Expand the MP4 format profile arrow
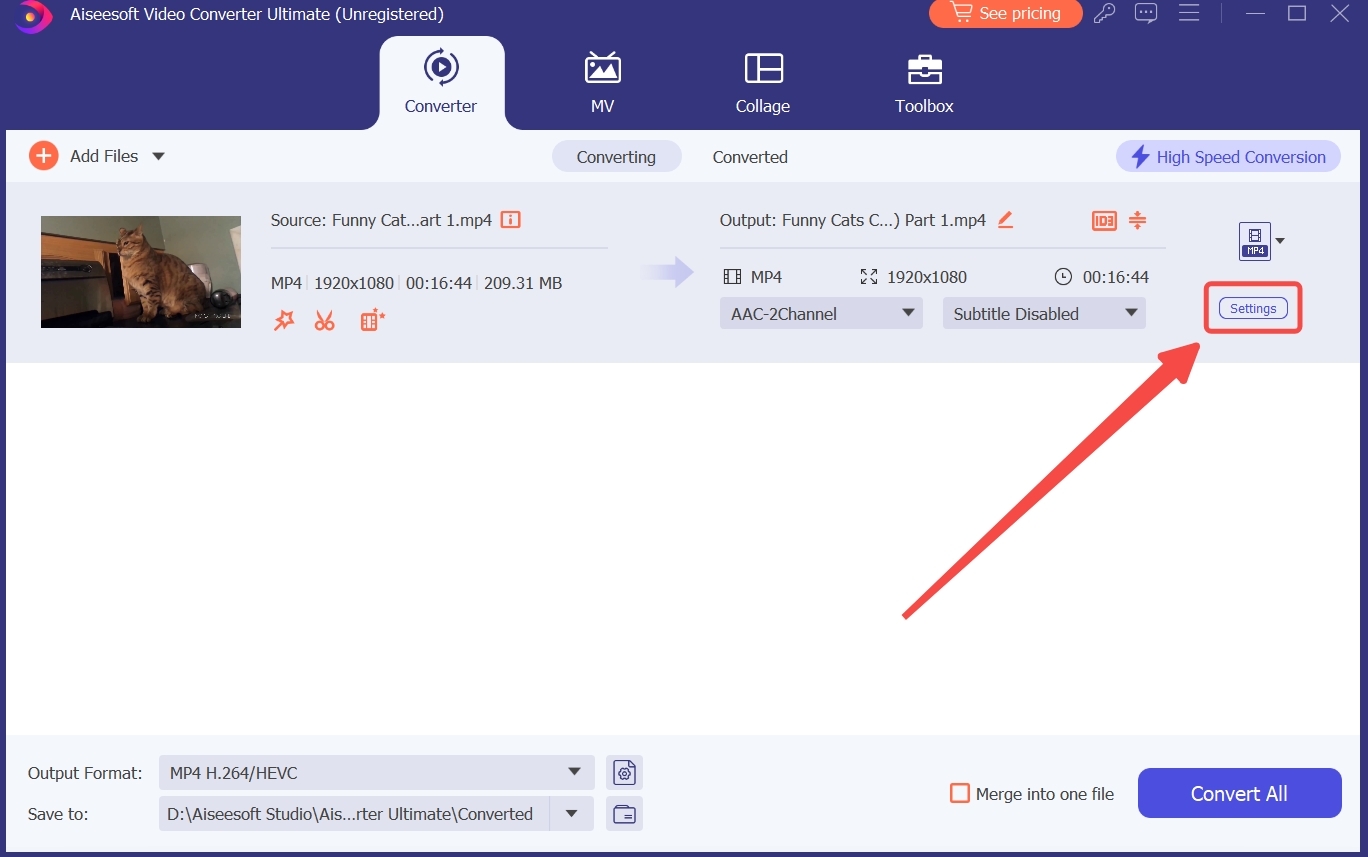This screenshot has height=857, width=1368. 1280,241
